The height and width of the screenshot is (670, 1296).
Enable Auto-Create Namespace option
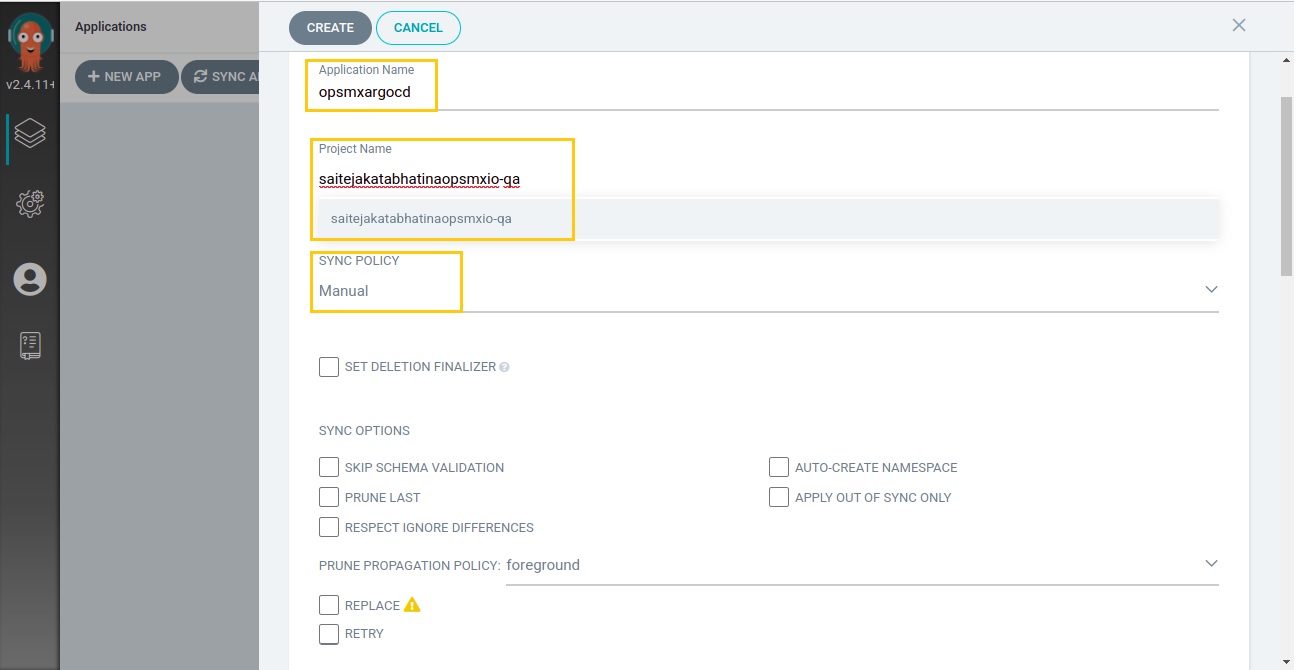point(779,467)
